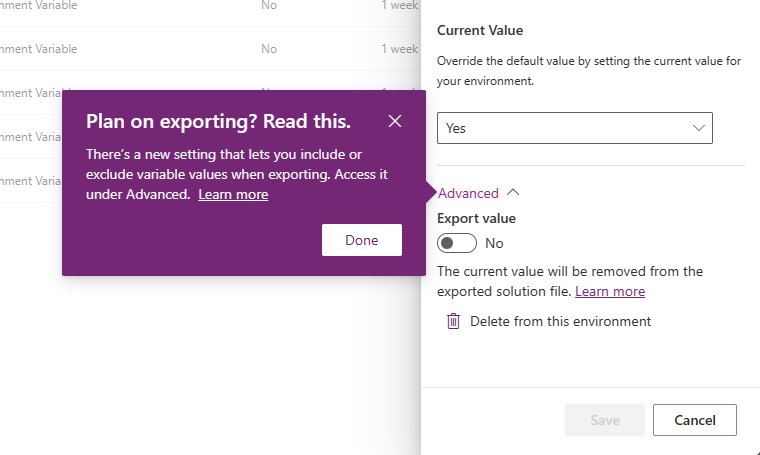This screenshot has height=455, width=760.
Task: Click the Done button in the popup
Action: click(361, 240)
